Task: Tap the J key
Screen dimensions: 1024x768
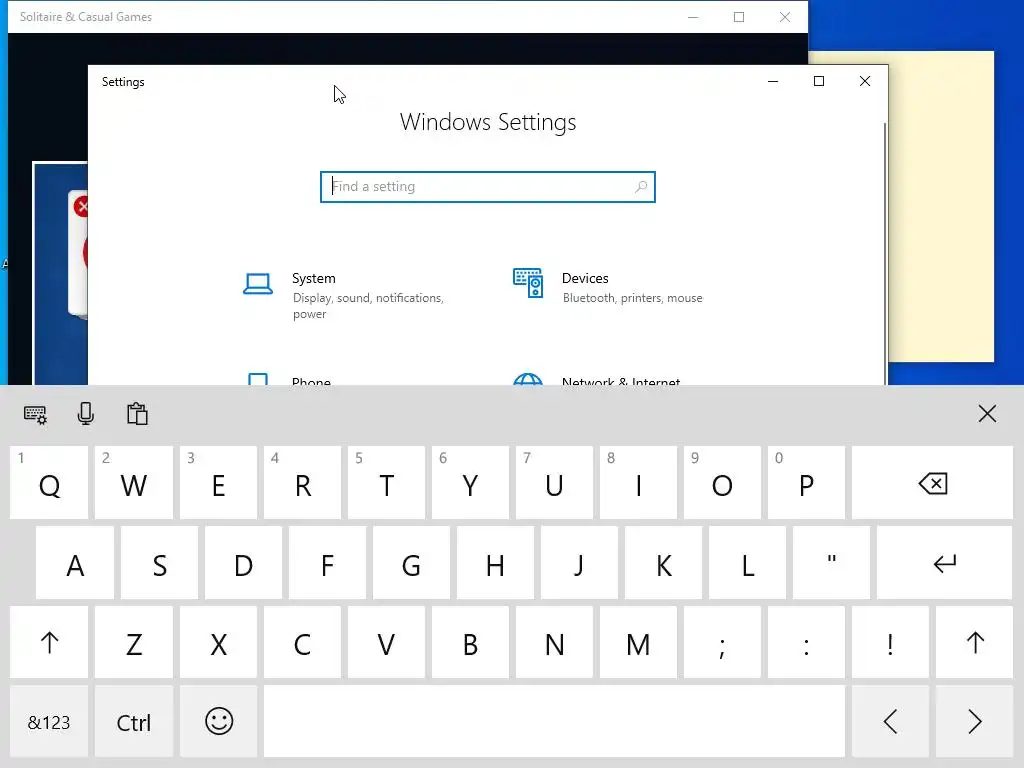Action: pyautogui.click(x=579, y=563)
